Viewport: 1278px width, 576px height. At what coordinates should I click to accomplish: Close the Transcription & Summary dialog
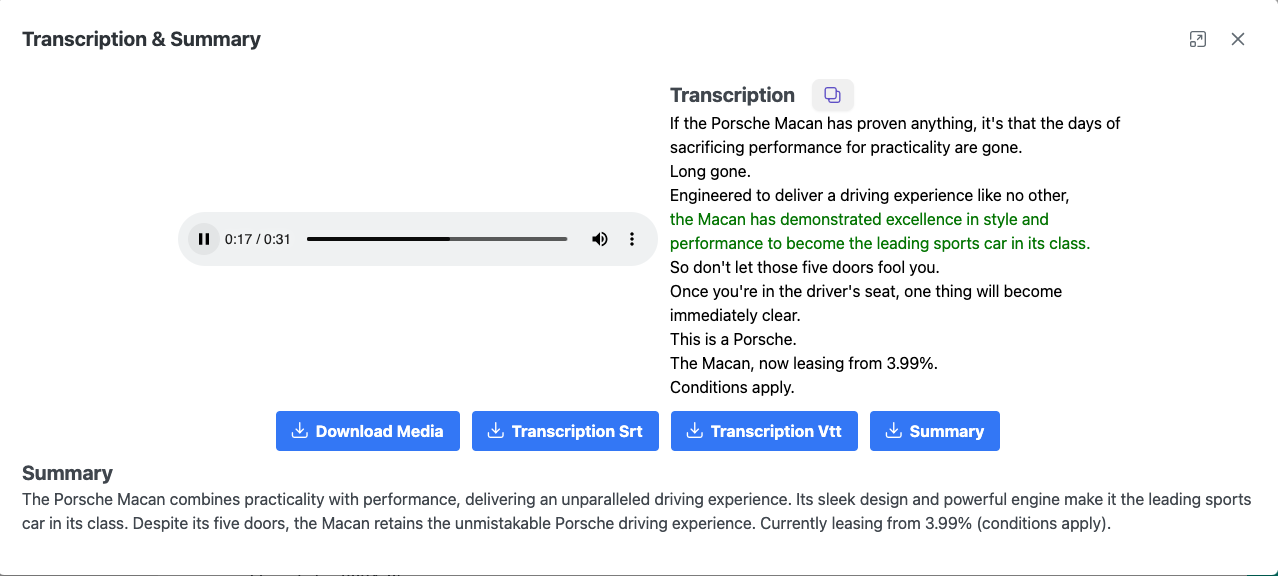point(1238,39)
